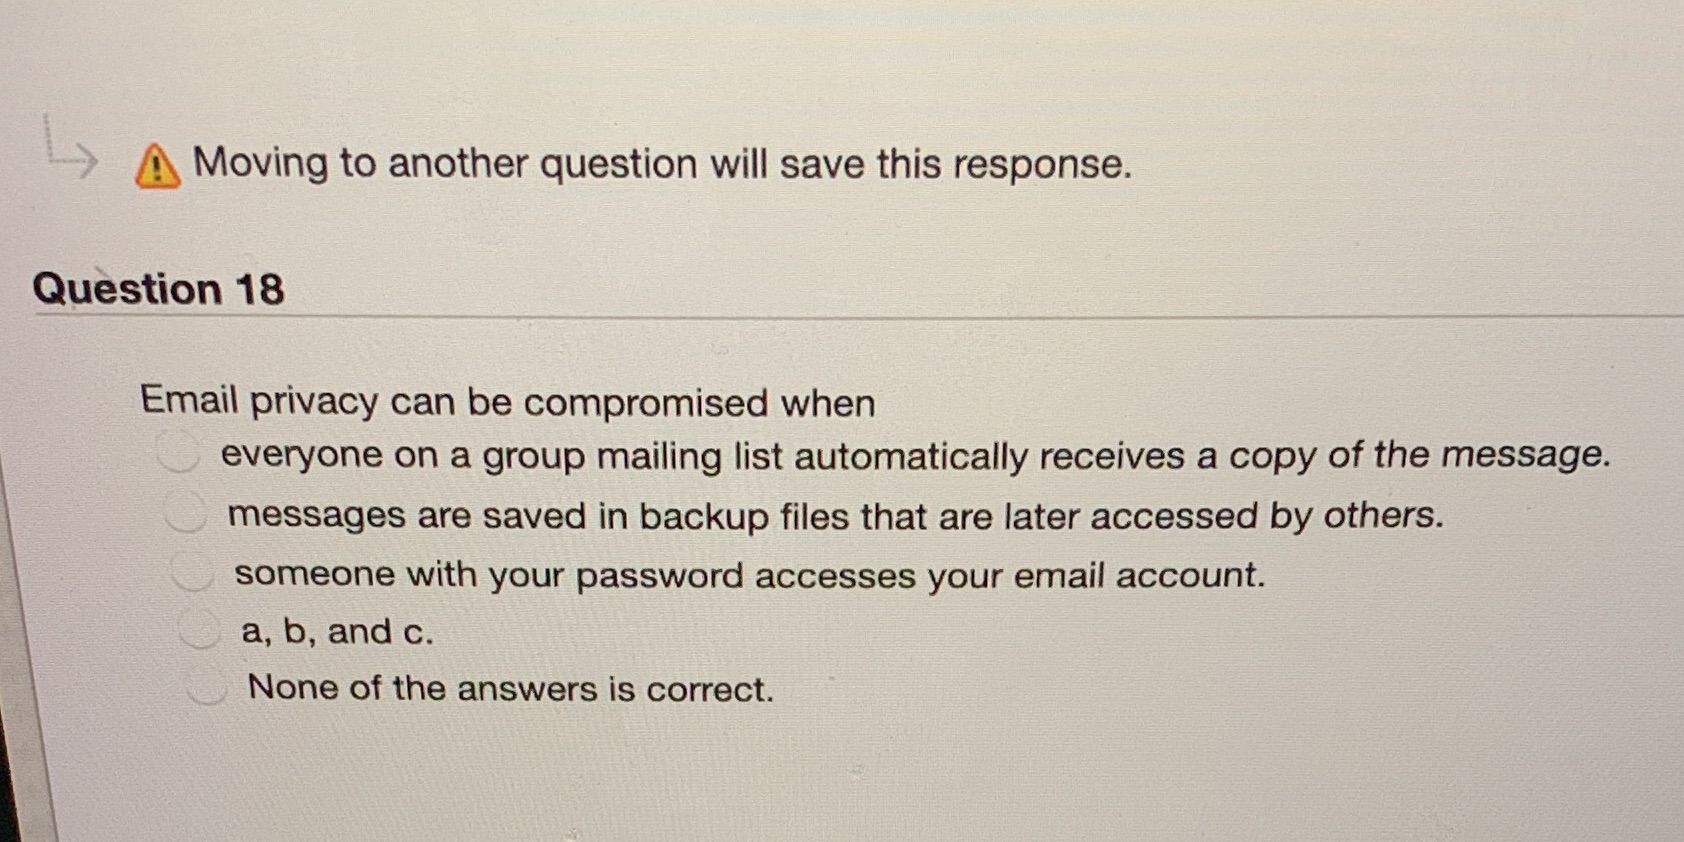1684x842 pixels.
Task: Select the radio button for the backup files answer
Action: 185,511
